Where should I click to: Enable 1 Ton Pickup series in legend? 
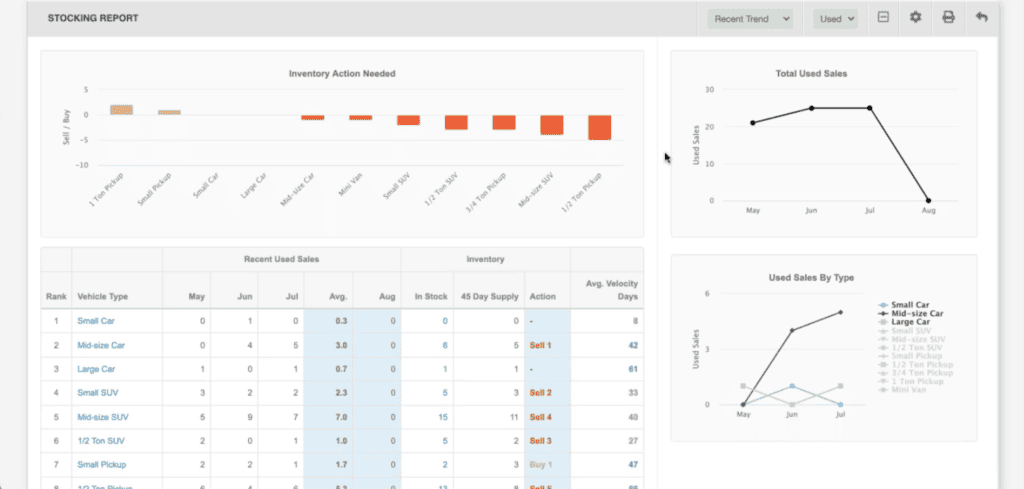[911, 381]
